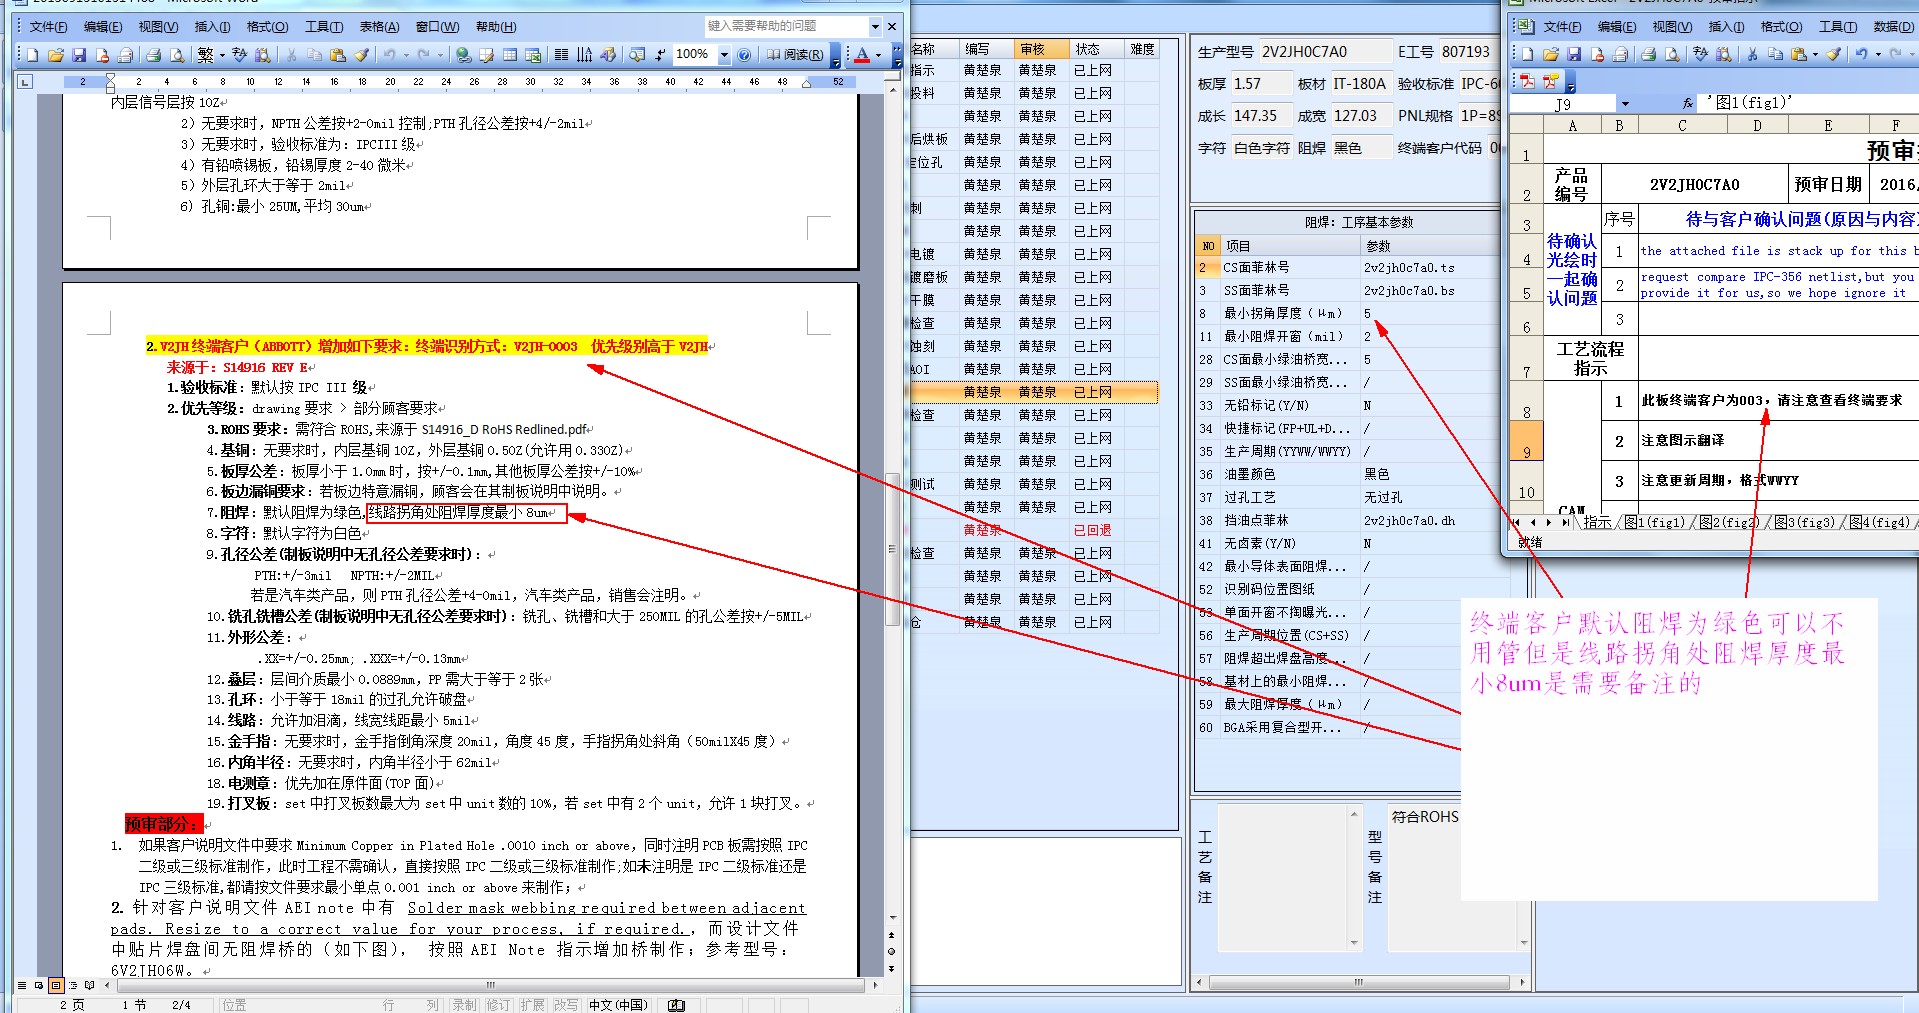Create new blank document in Word toolbar
This screenshot has height=1013, width=1919.
[x=32, y=55]
